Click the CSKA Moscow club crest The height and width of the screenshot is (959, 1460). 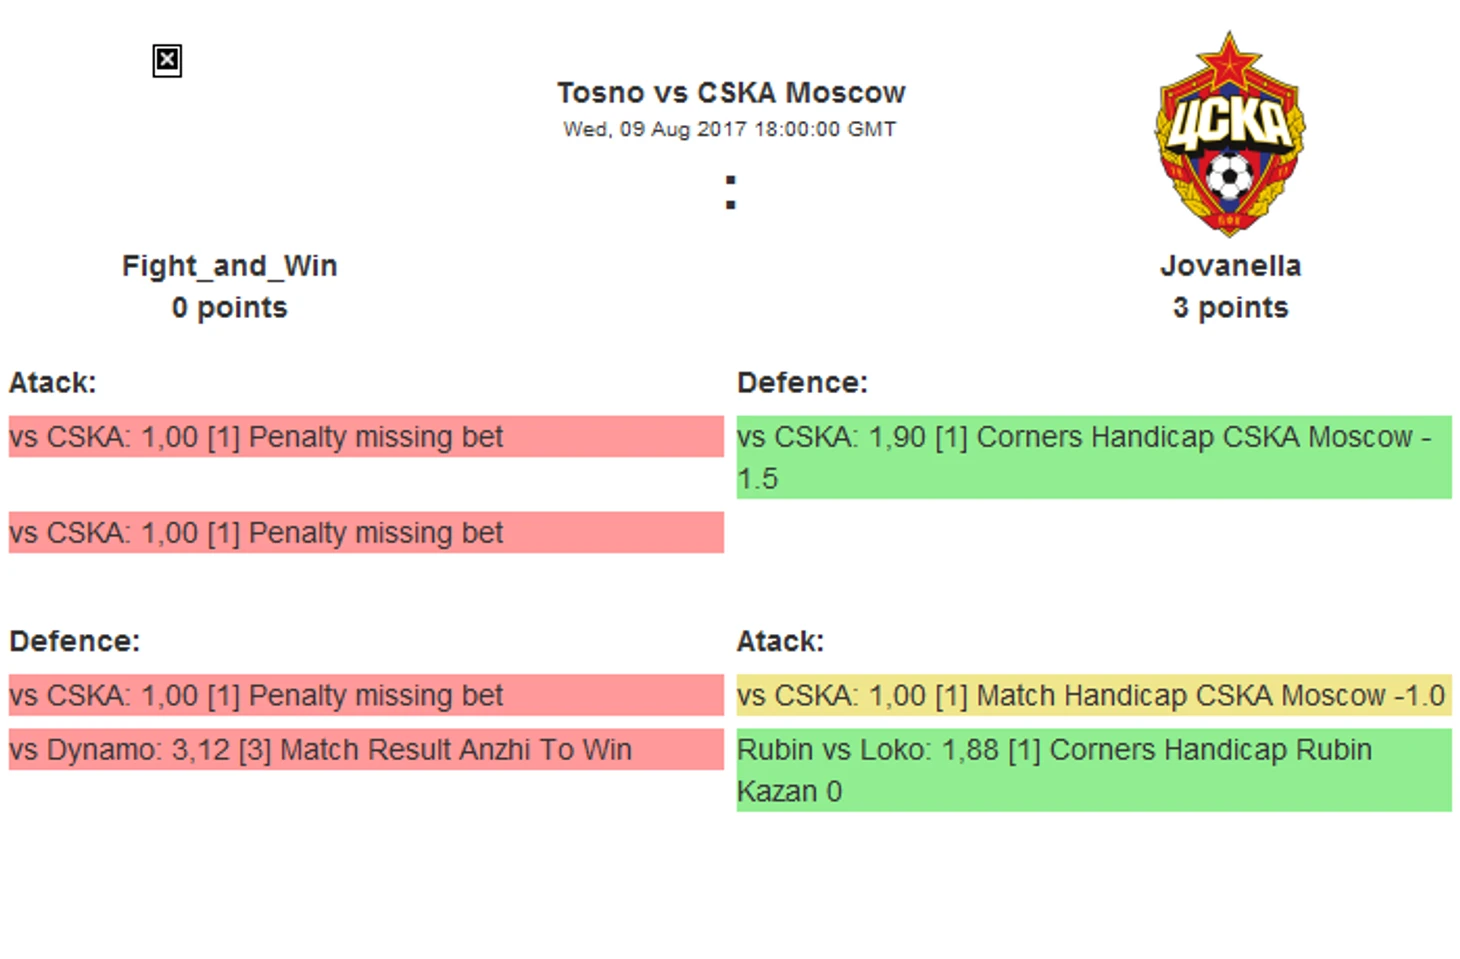point(1230,134)
